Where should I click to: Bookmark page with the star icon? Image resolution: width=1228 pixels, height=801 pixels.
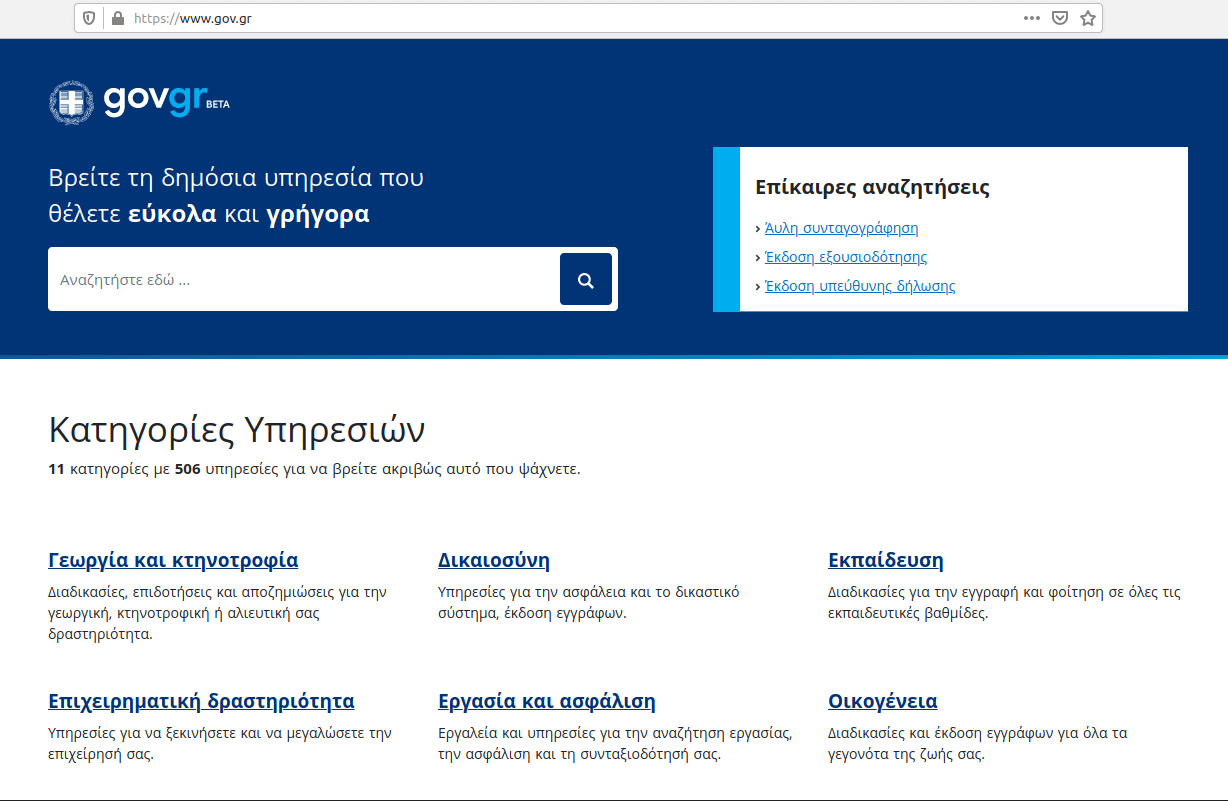point(1088,18)
